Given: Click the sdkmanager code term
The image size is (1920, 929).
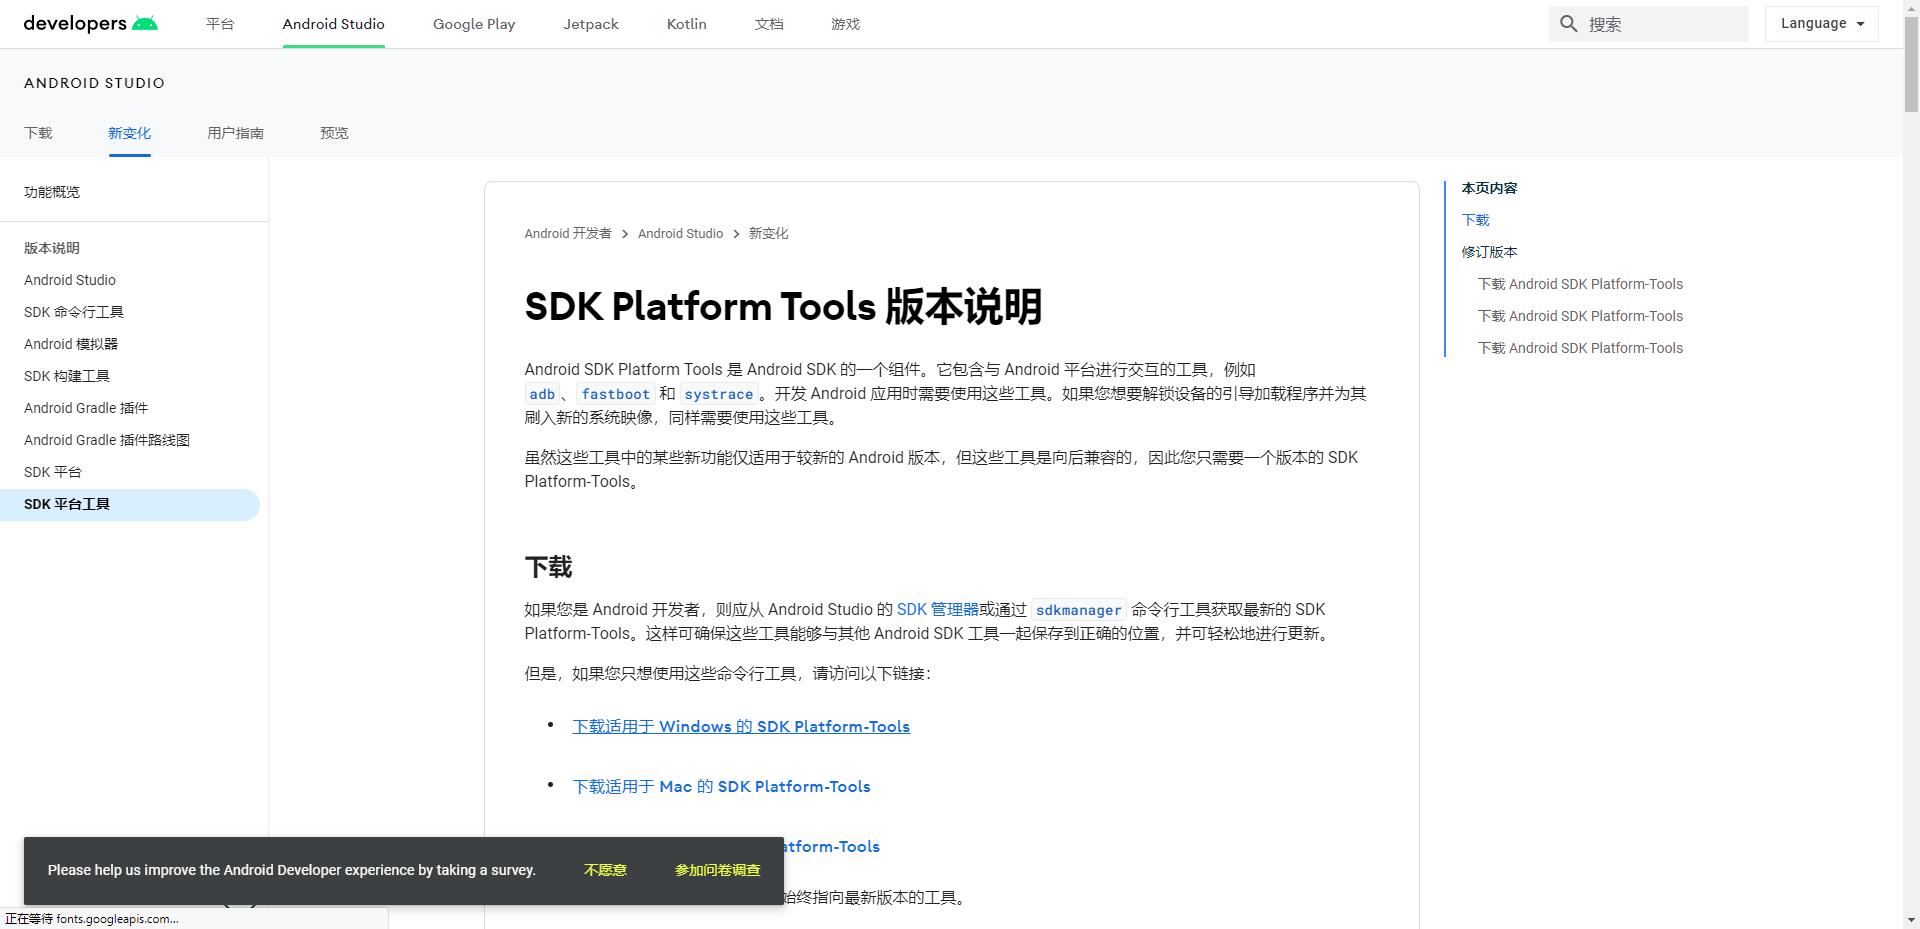Looking at the screenshot, I should [x=1079, y=610].
